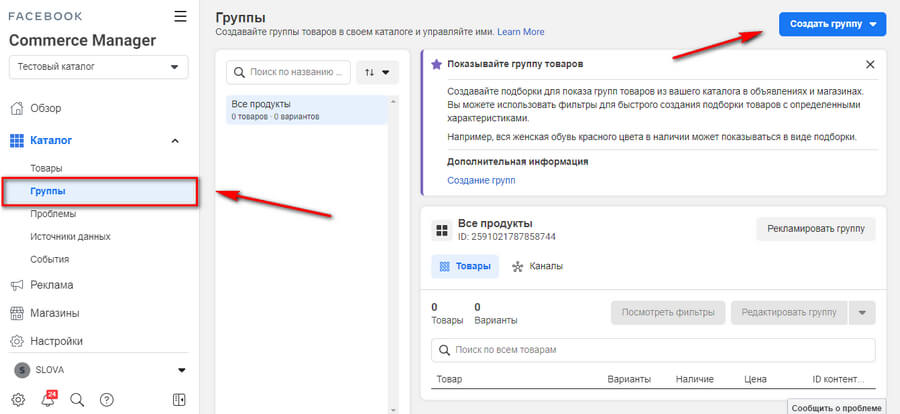Click the hamburger menu icon
The image size is (900, 414).
pyautogui.click(x=180, y=16)
